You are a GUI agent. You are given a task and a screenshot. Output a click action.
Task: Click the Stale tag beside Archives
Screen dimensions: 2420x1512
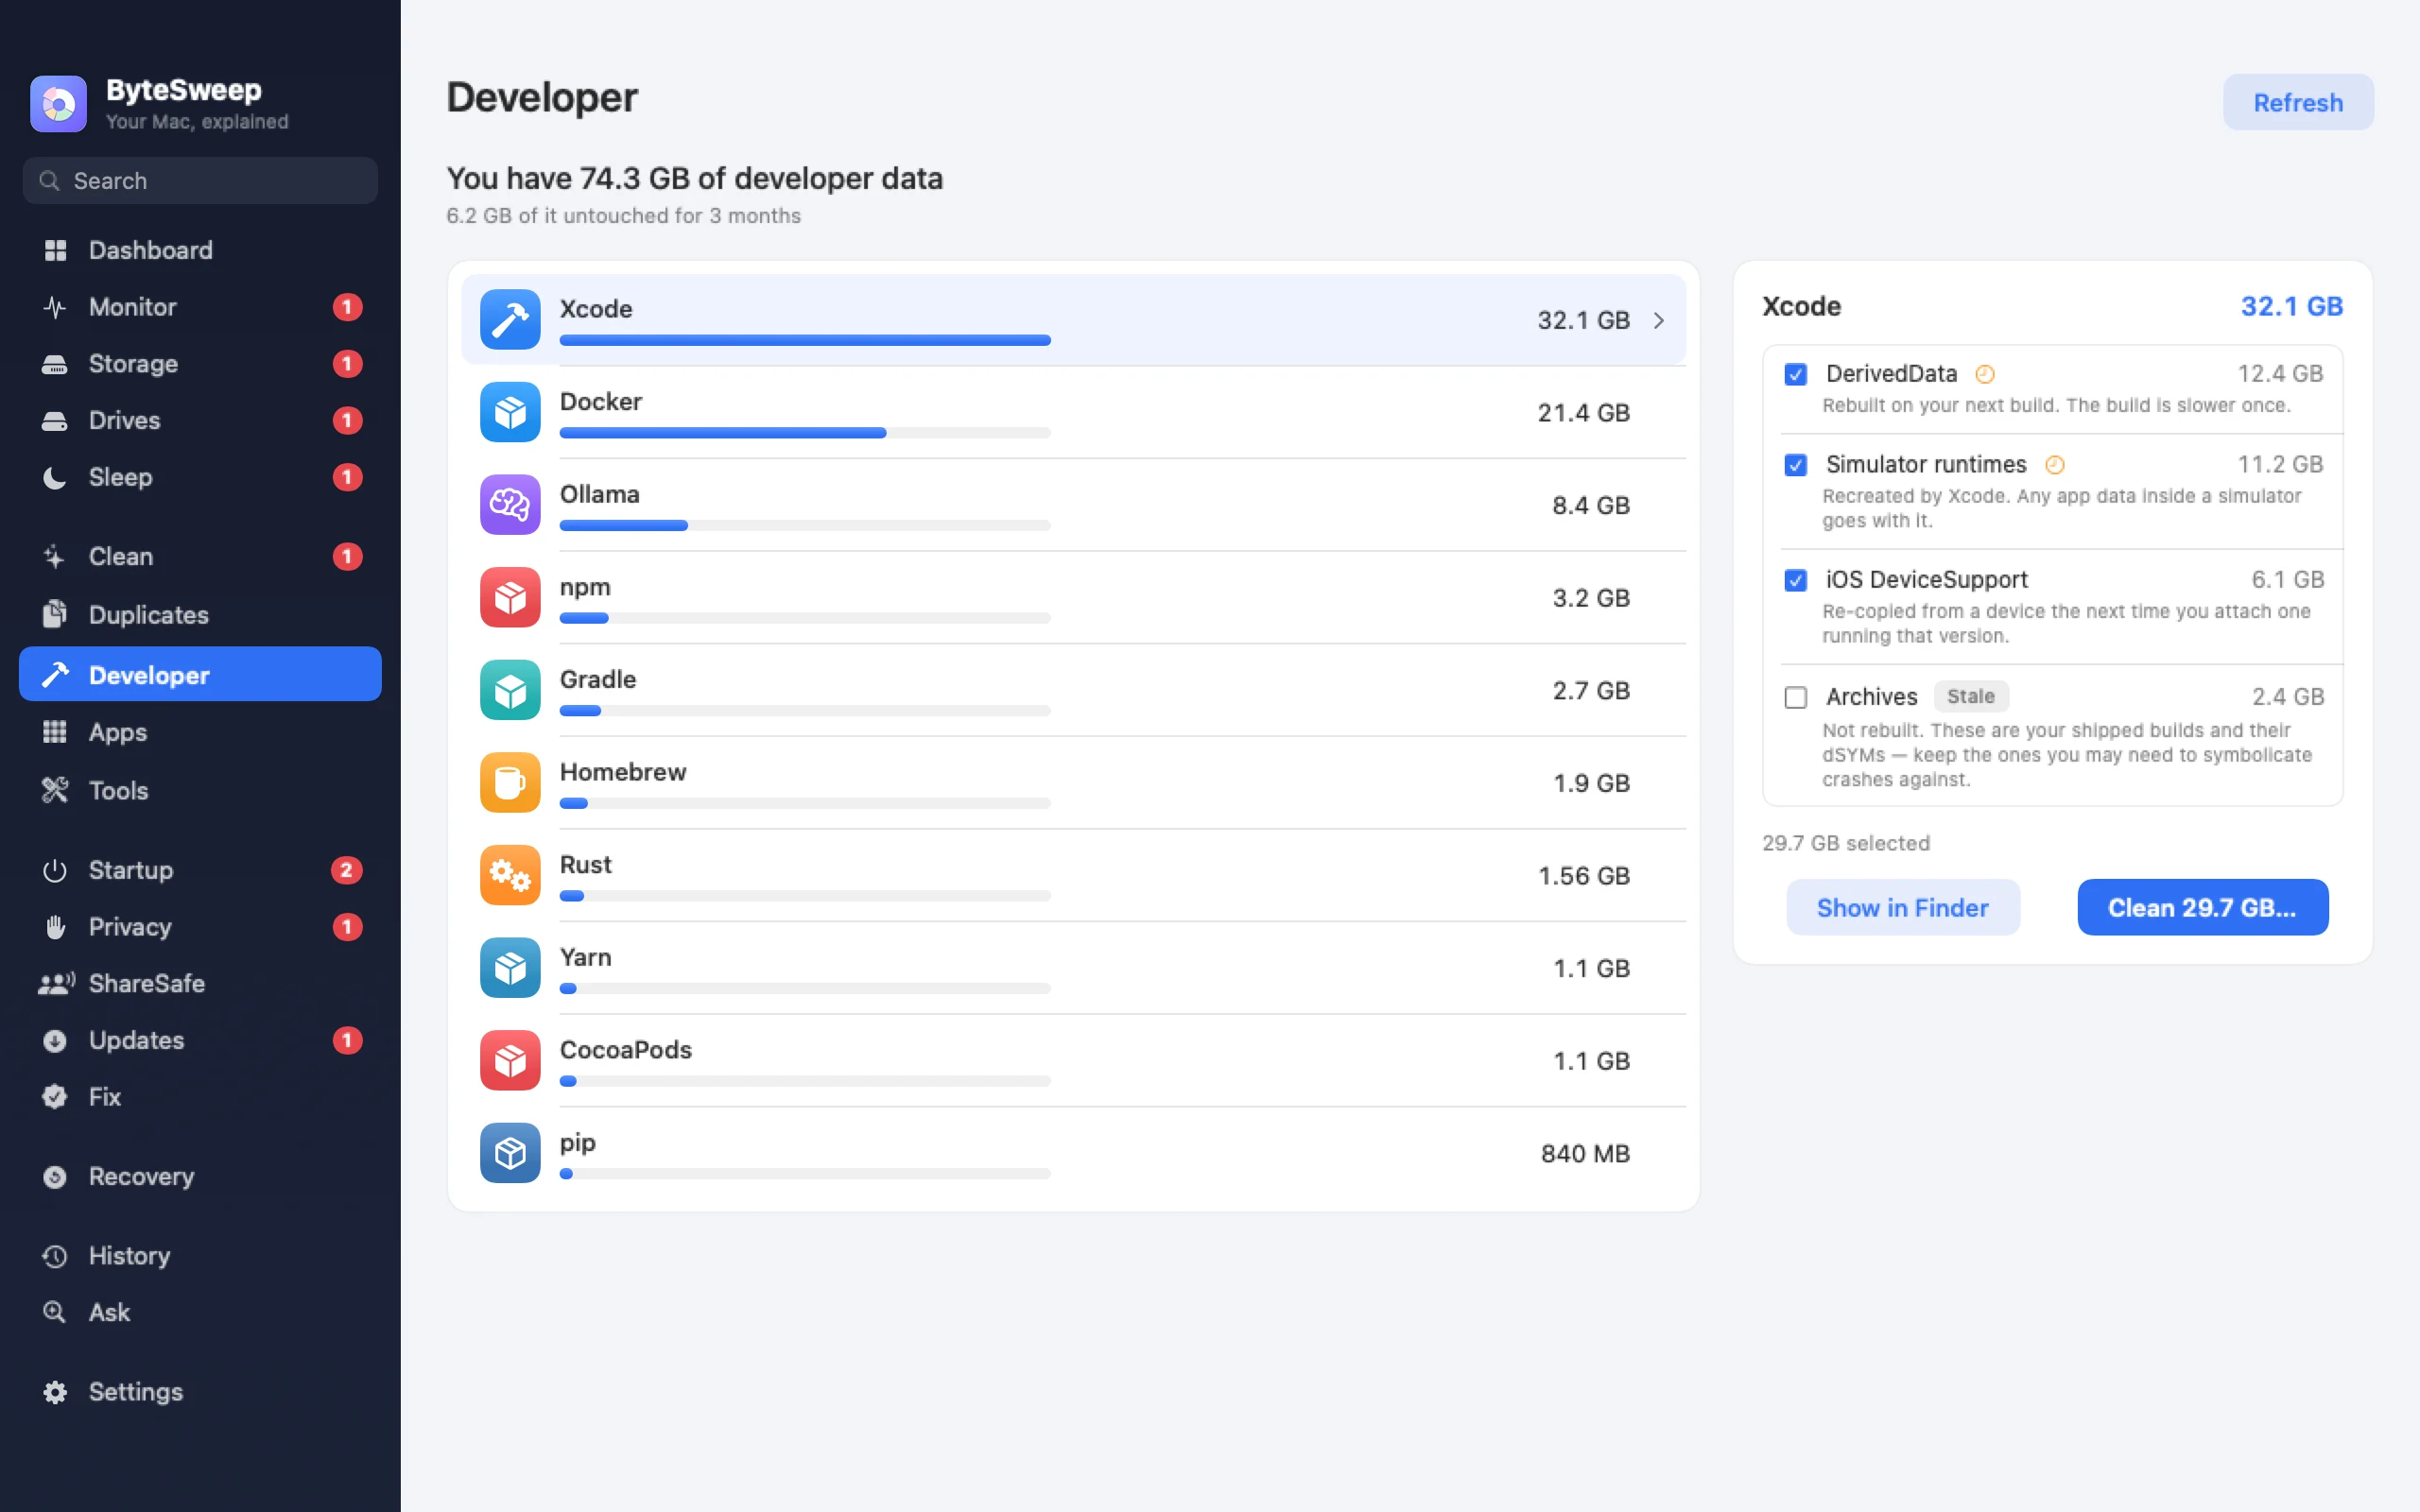[1970, 696]
